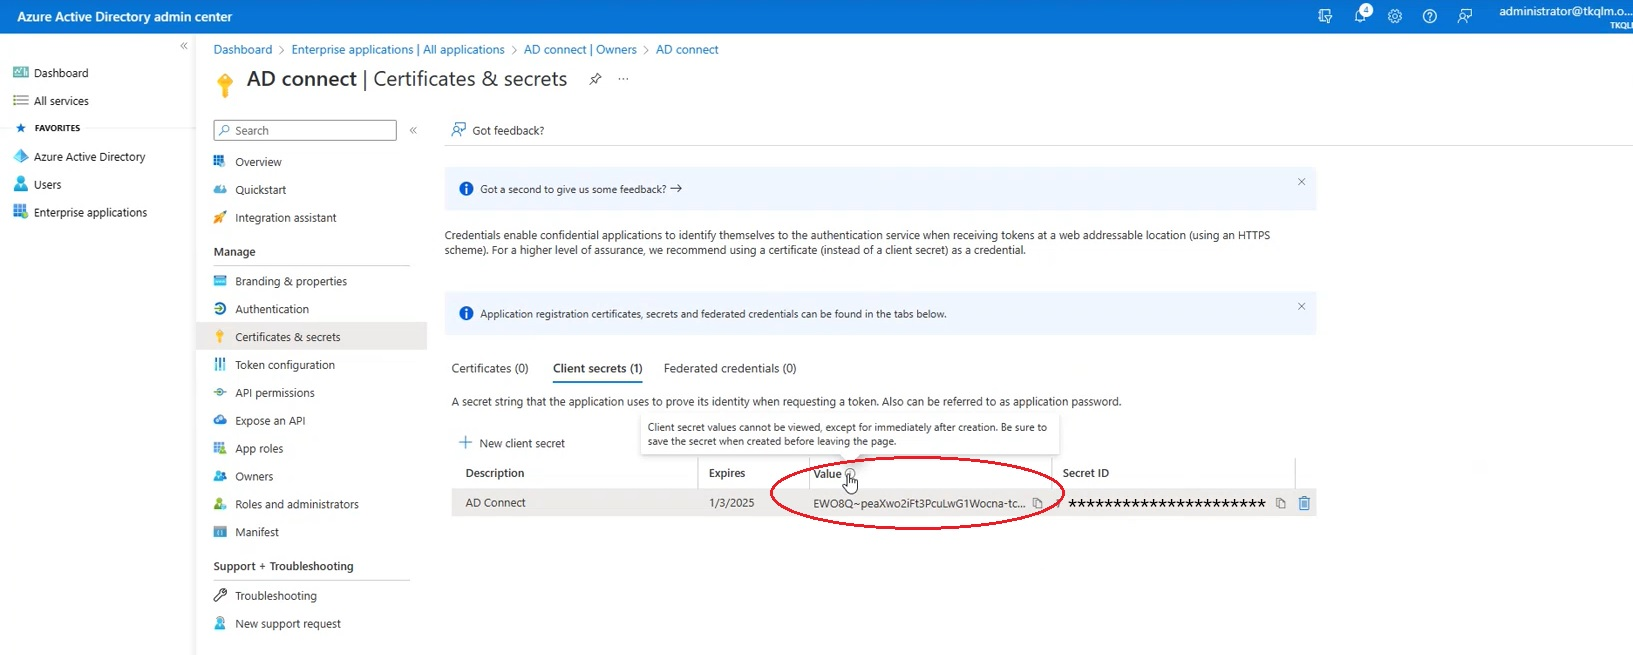
Task: Copy the Secret ID to clipboard
Action: (1280, 503)
